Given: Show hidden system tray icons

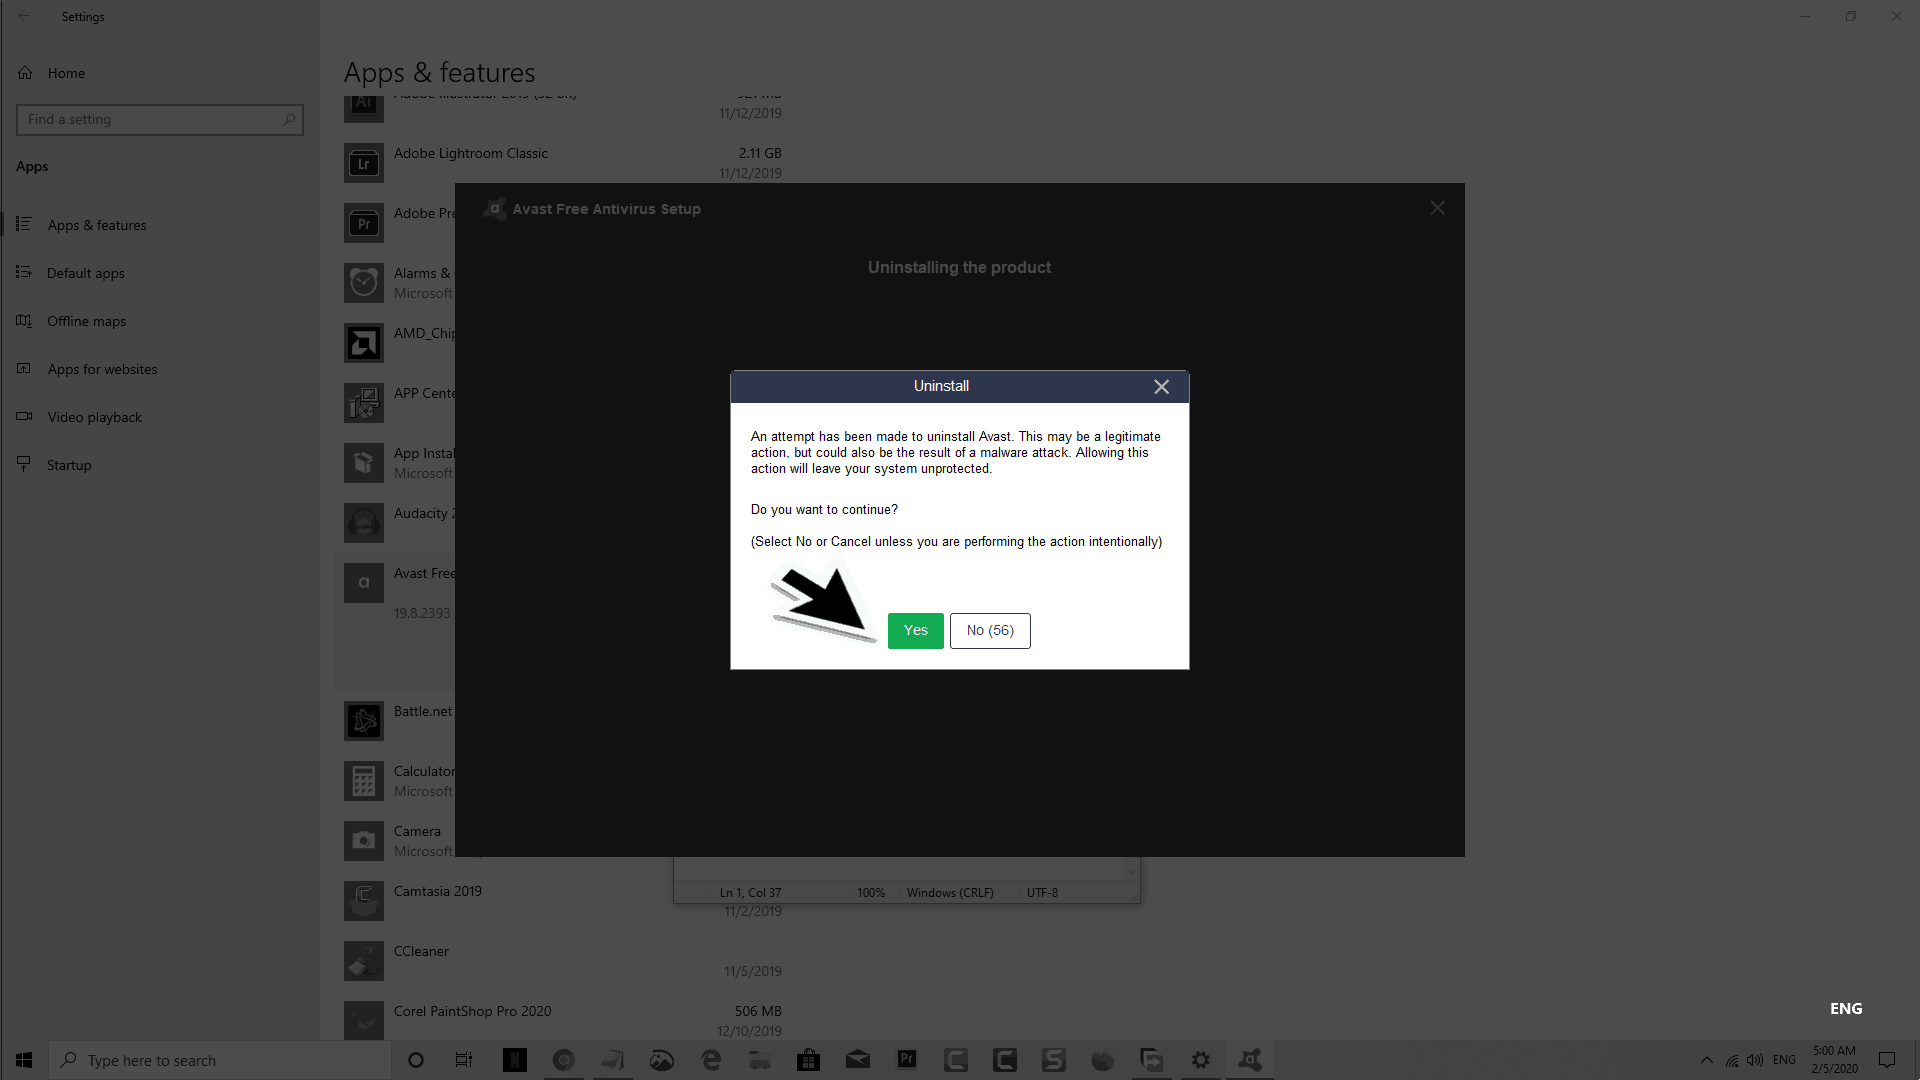Looking at the screenshot, I should (1707, 1060).
